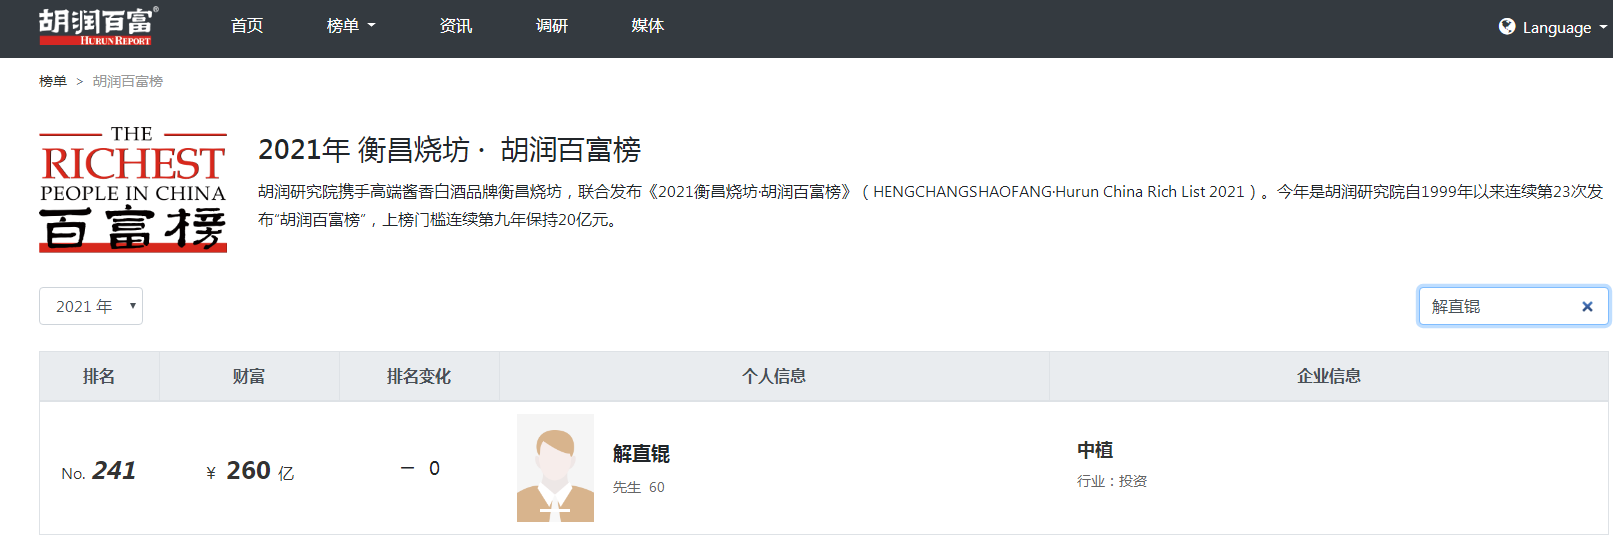Open the 媒体 media page
This screenshot has width=1613, height=541.
[x=647, y=26]
